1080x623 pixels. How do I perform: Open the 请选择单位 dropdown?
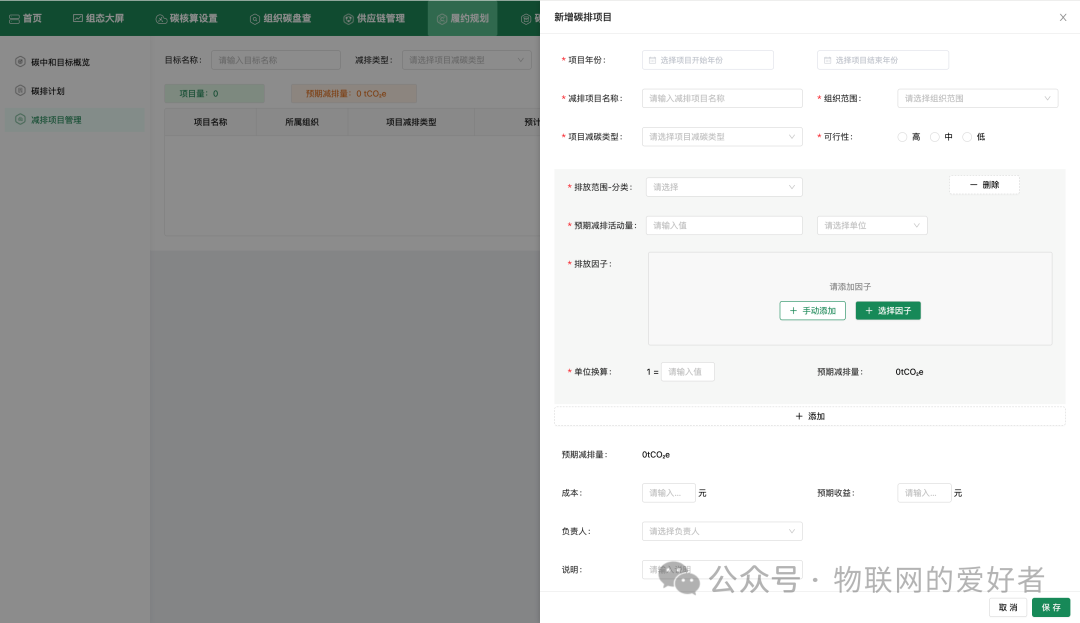[x=871, y=225]
